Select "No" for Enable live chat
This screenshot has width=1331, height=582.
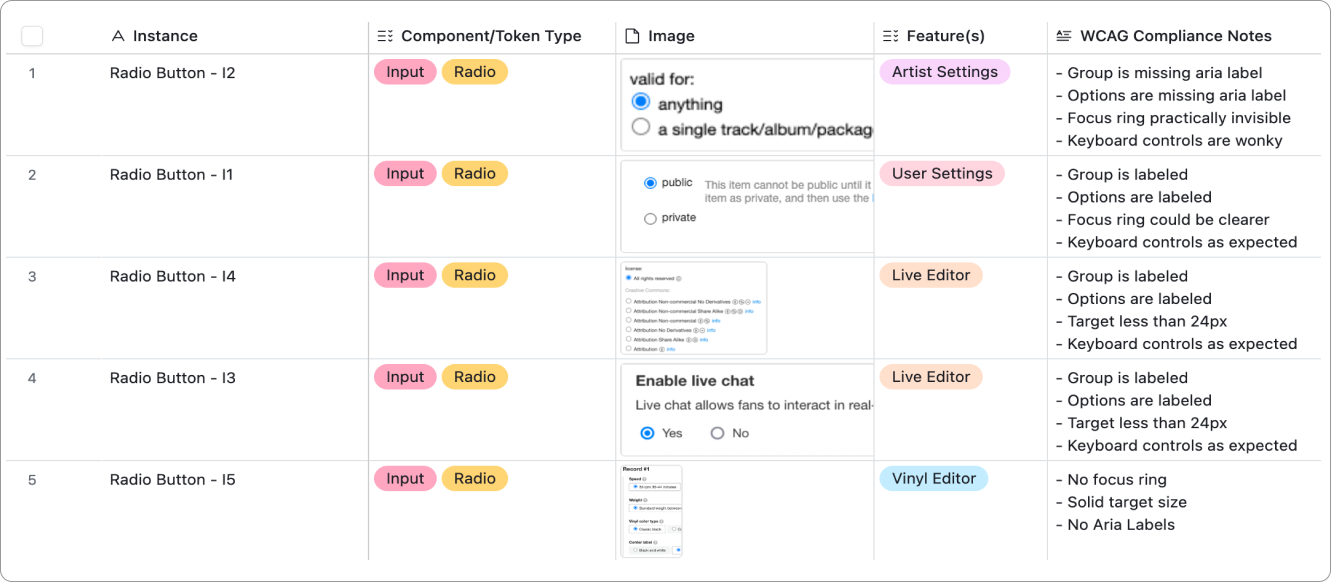717,433
